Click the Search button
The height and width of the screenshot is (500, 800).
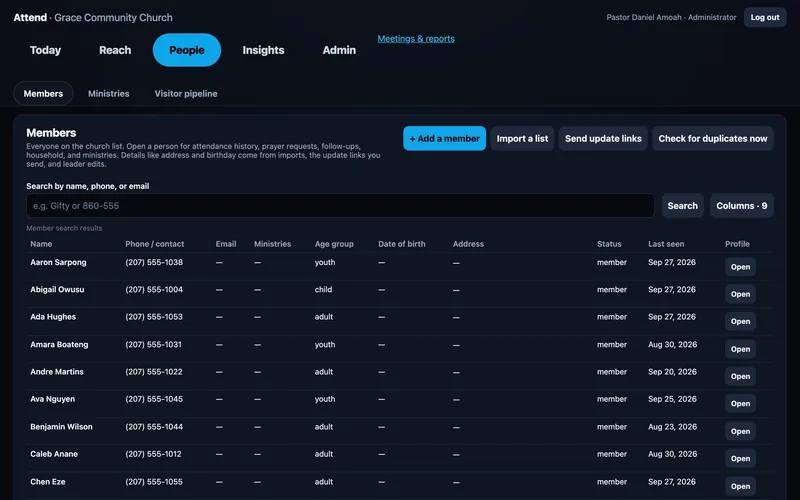(x=683, y=206)
